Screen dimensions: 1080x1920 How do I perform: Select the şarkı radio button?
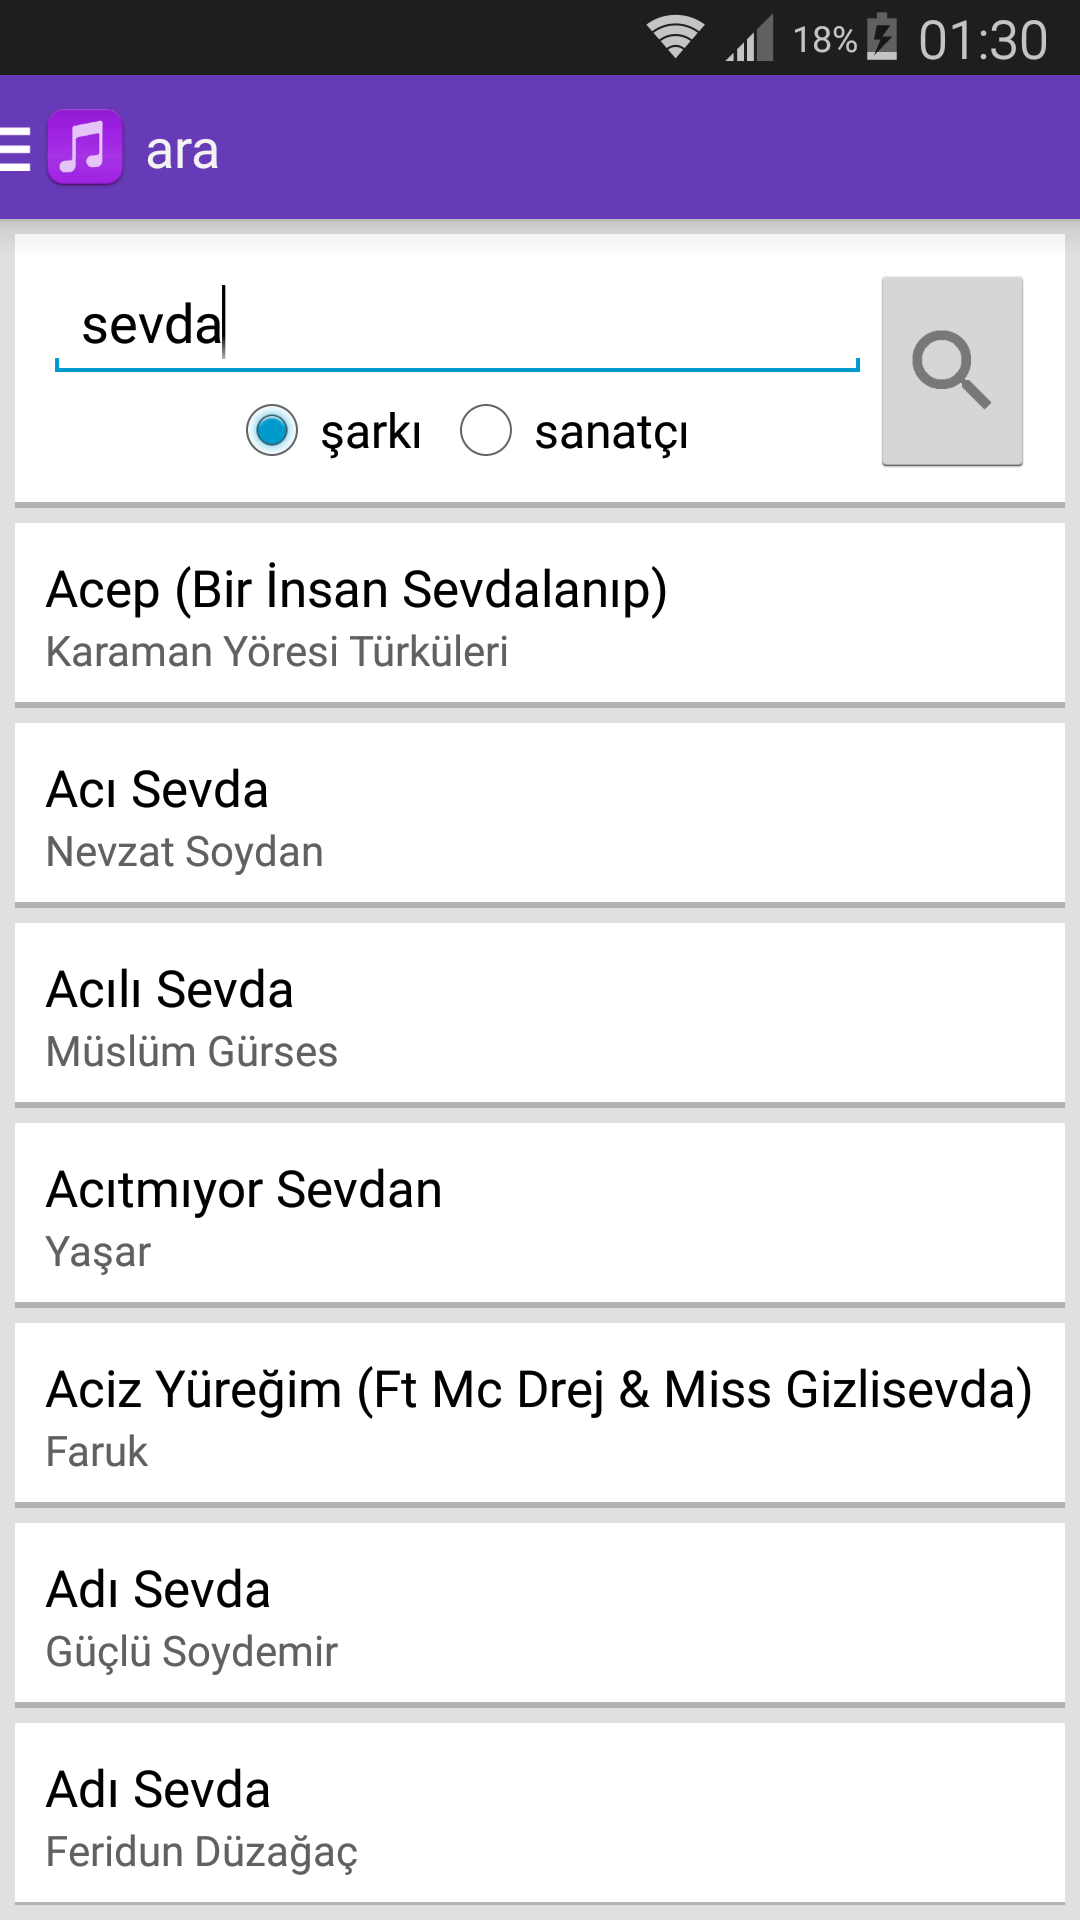point(272,430)
